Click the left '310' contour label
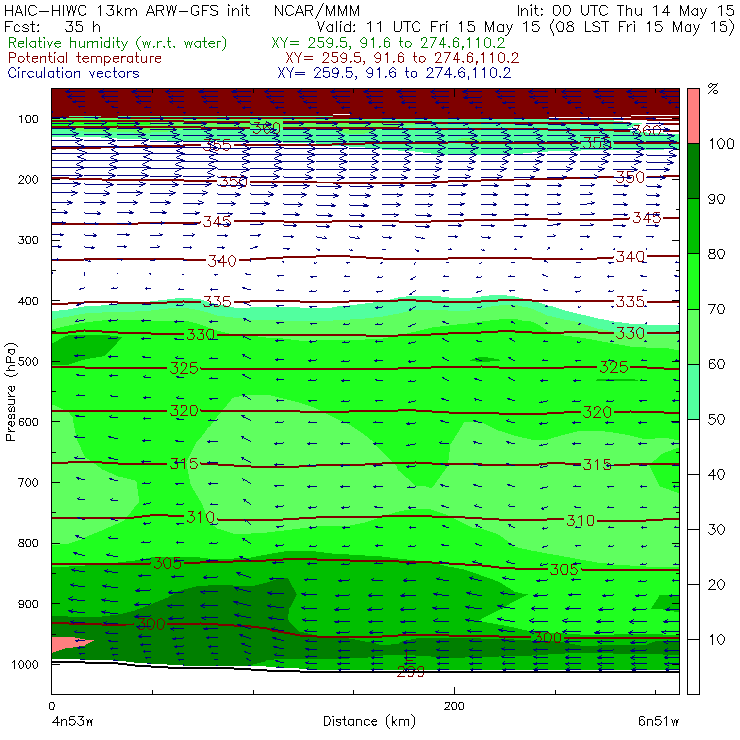 click(x=201, y=517)
